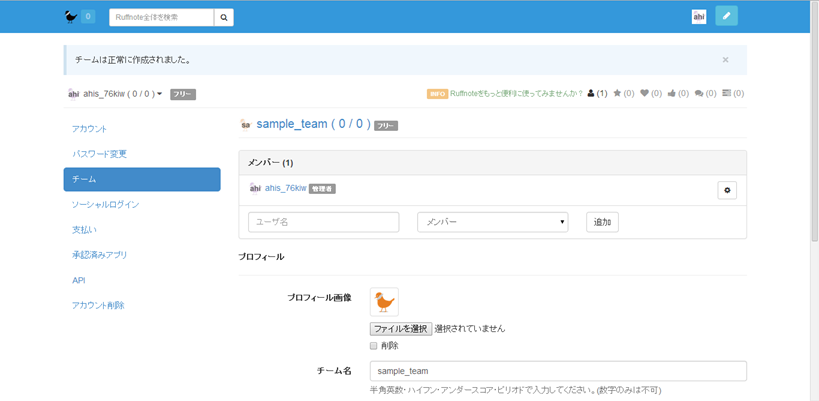Open the pencil new-note button
Screen dimensions: 819x401
click(x=727, y=16)
